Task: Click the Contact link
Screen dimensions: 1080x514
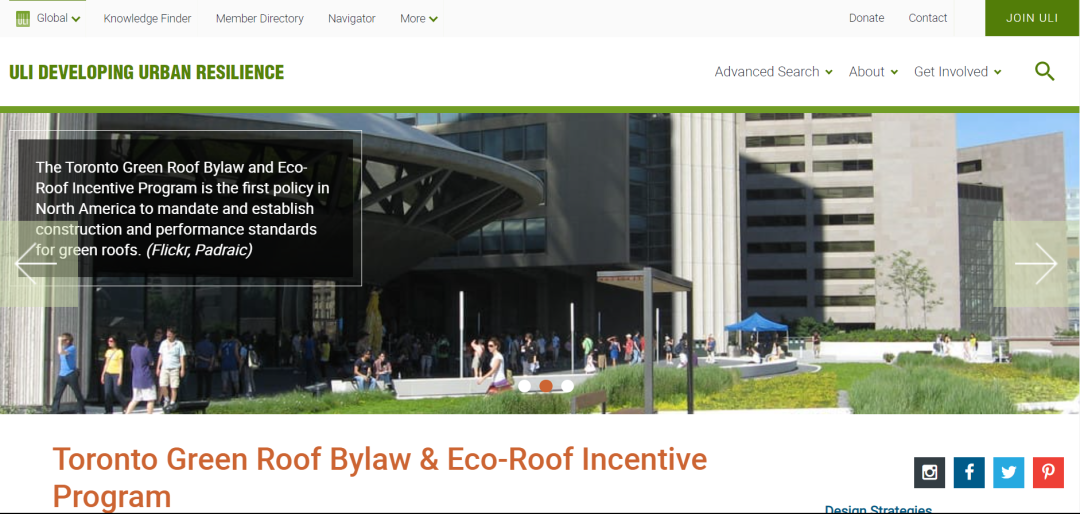Action: point(928,18)
